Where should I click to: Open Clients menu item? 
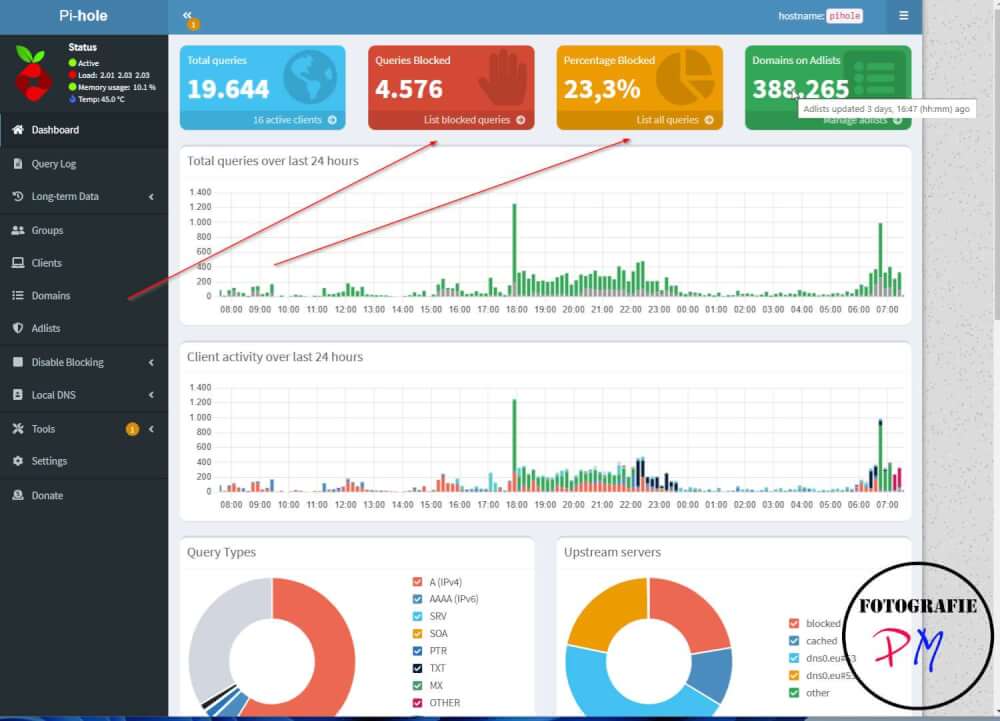point(84,263)
